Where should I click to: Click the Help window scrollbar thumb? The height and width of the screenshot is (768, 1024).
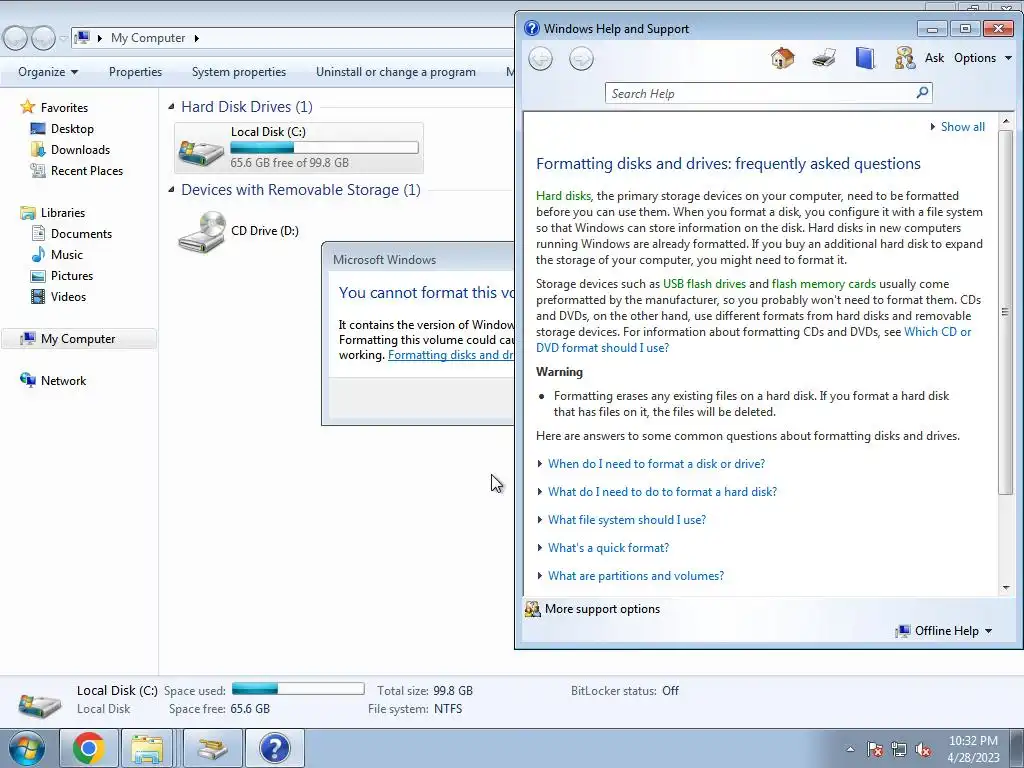(1005, 312)
